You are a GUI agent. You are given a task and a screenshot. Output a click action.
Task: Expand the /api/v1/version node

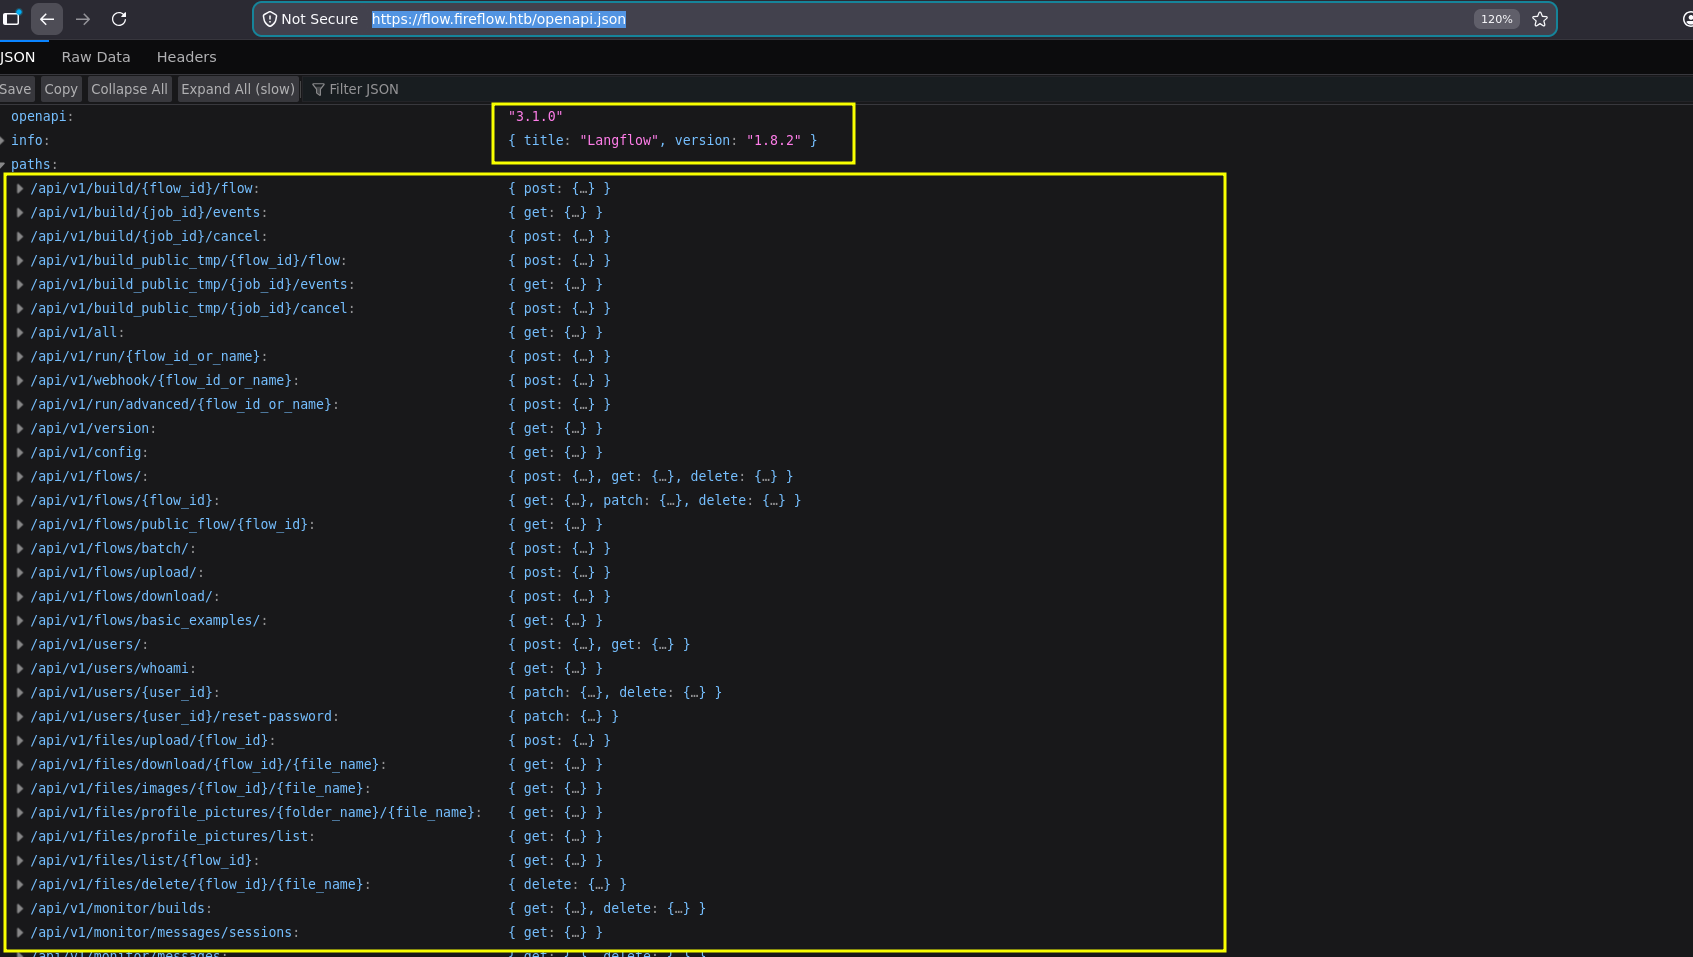click(x=20, y=428)
